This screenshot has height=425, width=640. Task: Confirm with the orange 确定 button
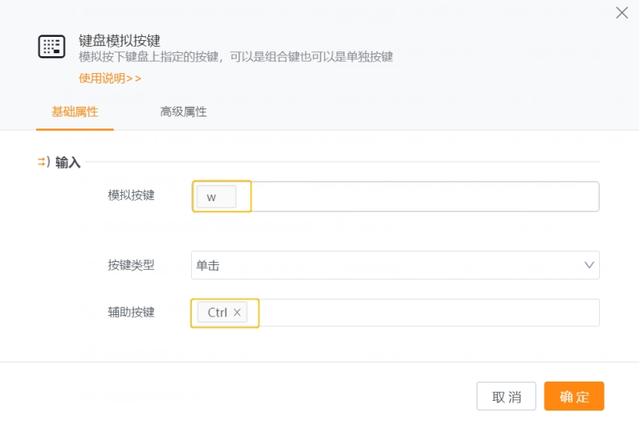[x=574, y=396]
